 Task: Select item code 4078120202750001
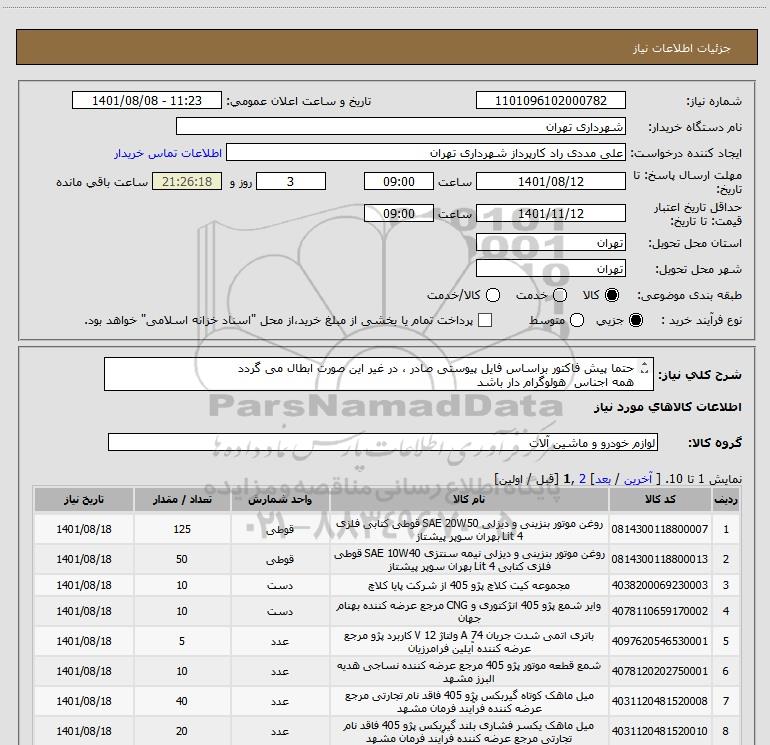(x=660, y=671)
